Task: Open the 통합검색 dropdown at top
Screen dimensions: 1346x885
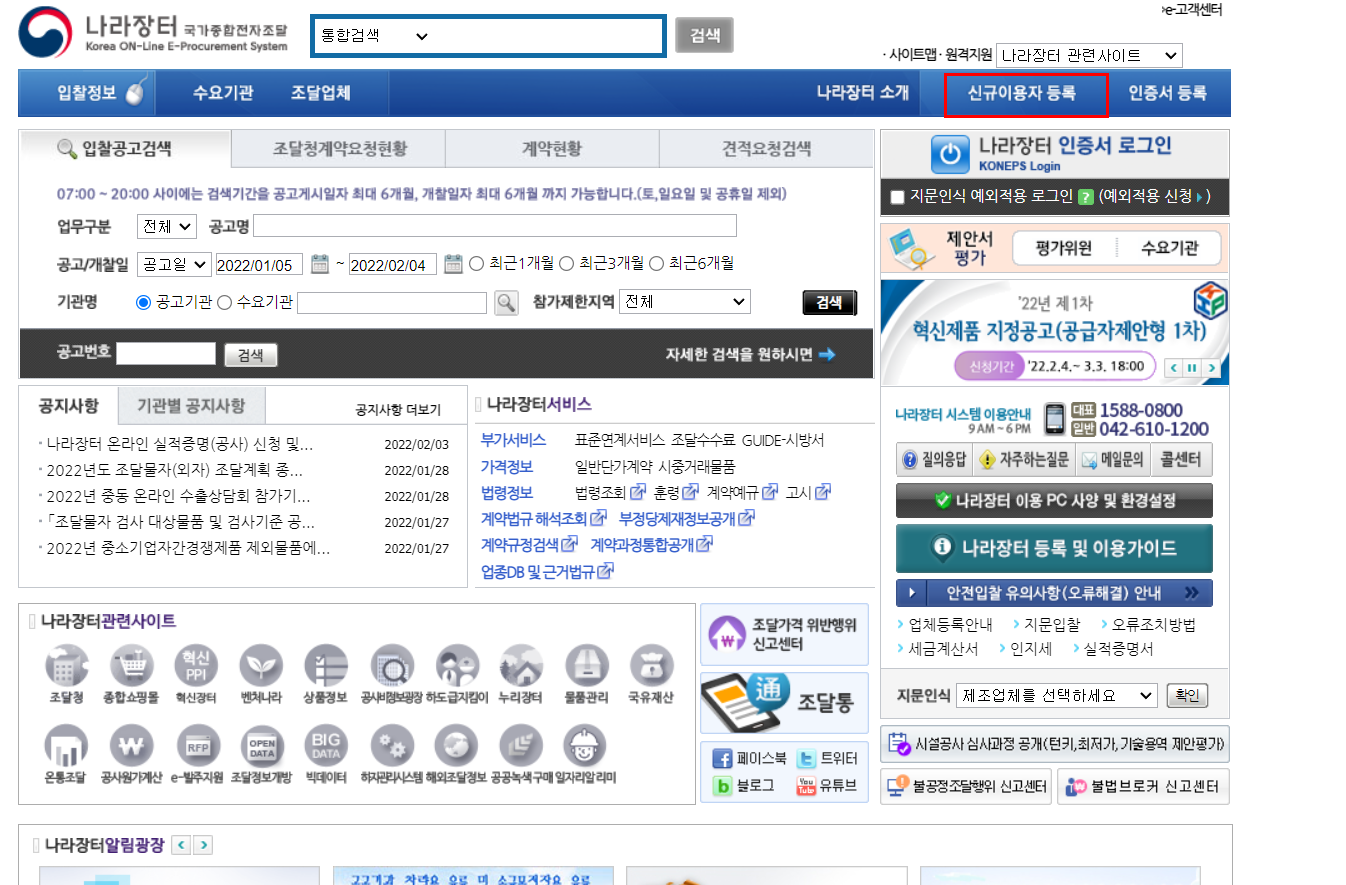Action: click(x=374, y=36)
